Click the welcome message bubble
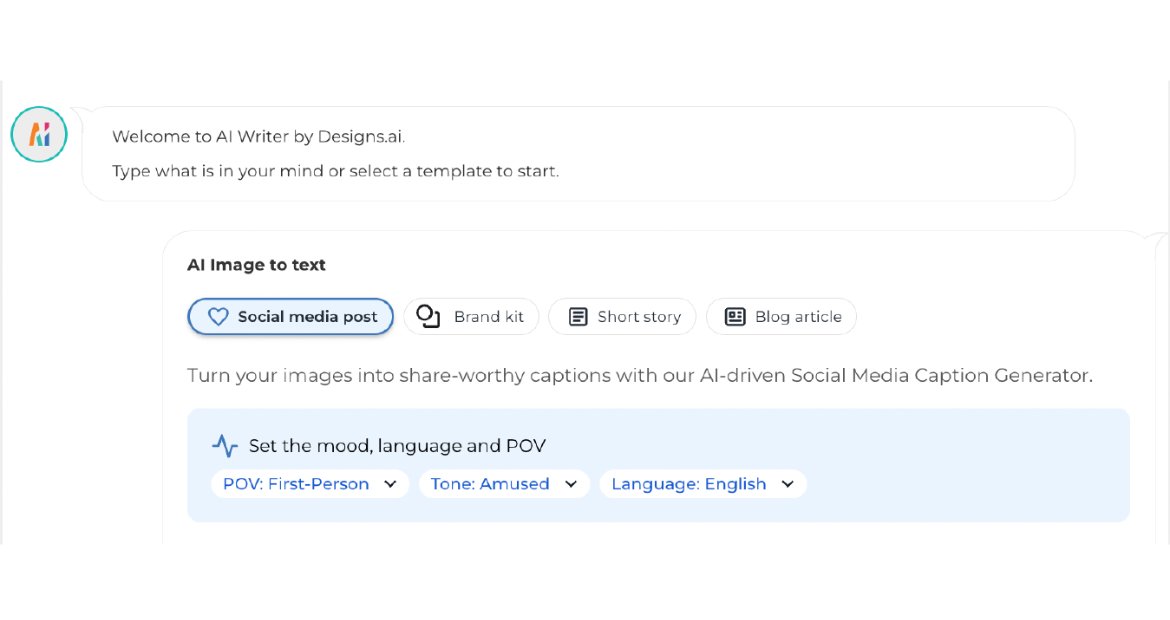Screen dimensions: 1170x620 580,152
